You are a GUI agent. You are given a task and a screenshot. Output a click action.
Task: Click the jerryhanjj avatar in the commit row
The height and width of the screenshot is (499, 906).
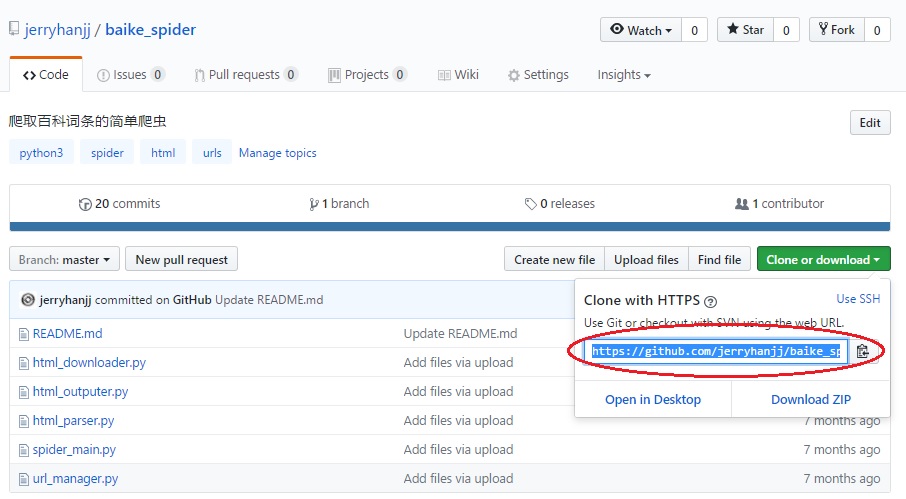pyautogui.click(x=28, y=300)
